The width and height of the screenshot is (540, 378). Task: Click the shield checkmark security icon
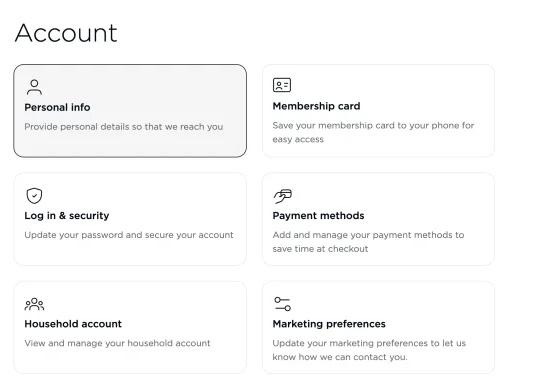point(34,196)
